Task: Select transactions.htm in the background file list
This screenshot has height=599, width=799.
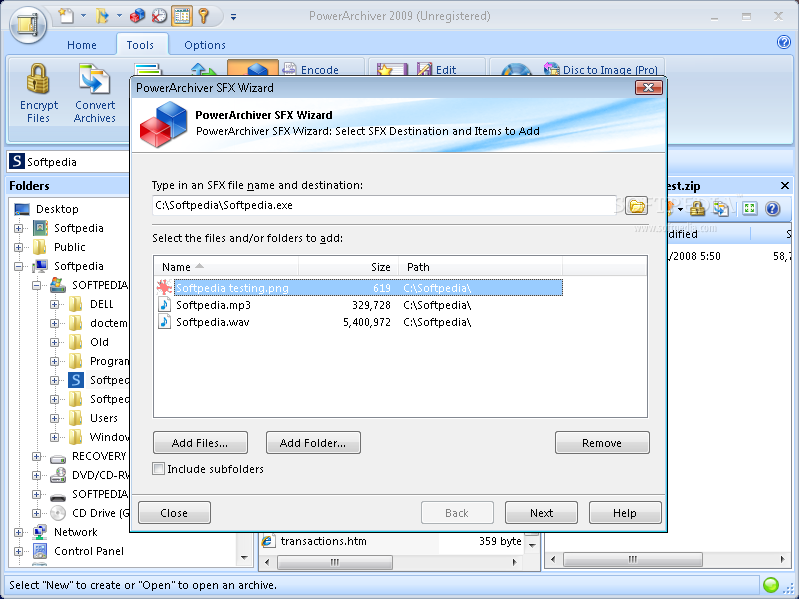Action: 323,541
